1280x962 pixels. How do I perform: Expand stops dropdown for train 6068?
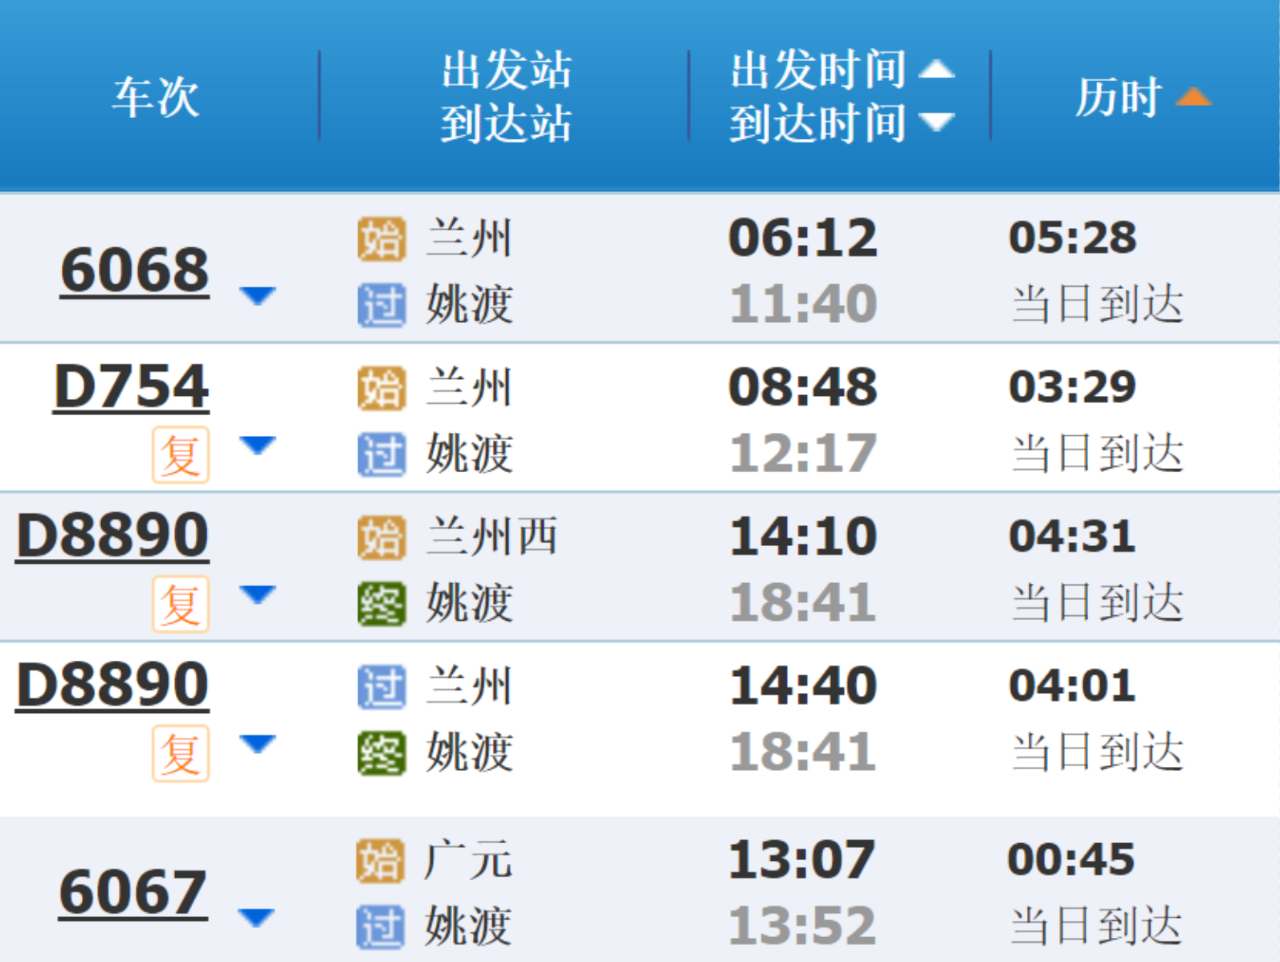(257, 295)
